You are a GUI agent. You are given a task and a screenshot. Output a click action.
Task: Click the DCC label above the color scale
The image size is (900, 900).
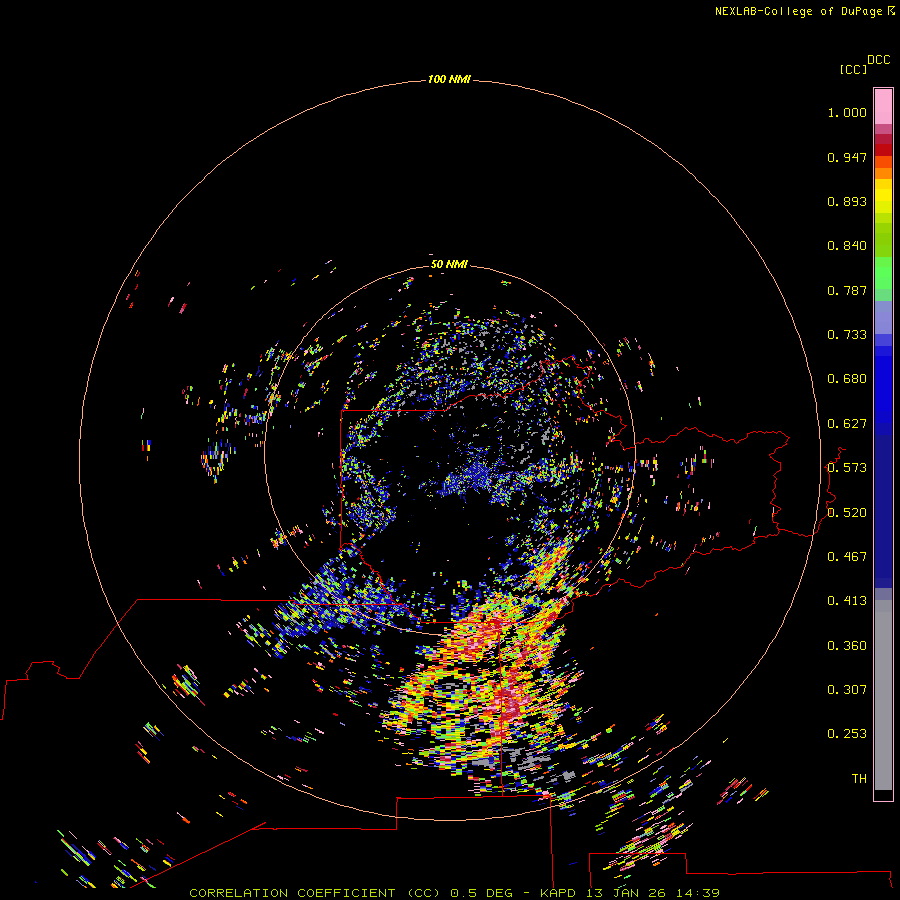point(879,60)
